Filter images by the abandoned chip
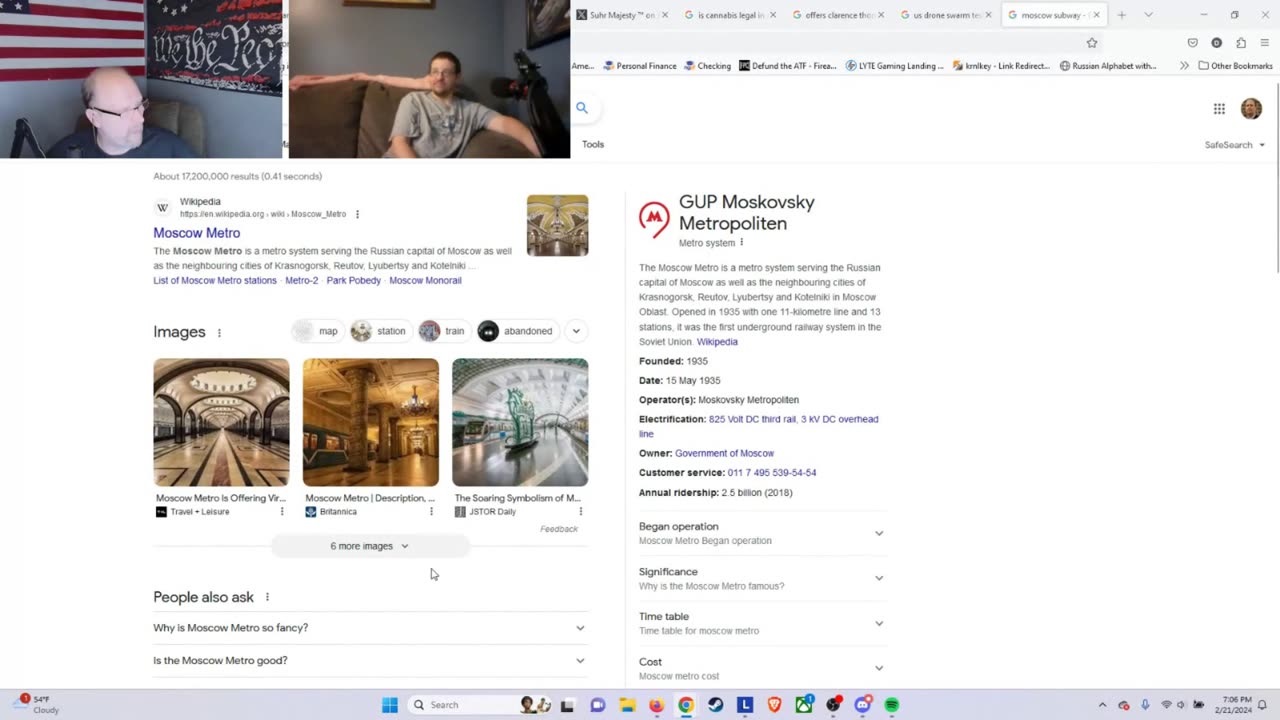This screenshot has width=1280, height=720. [x=517, y=331]
